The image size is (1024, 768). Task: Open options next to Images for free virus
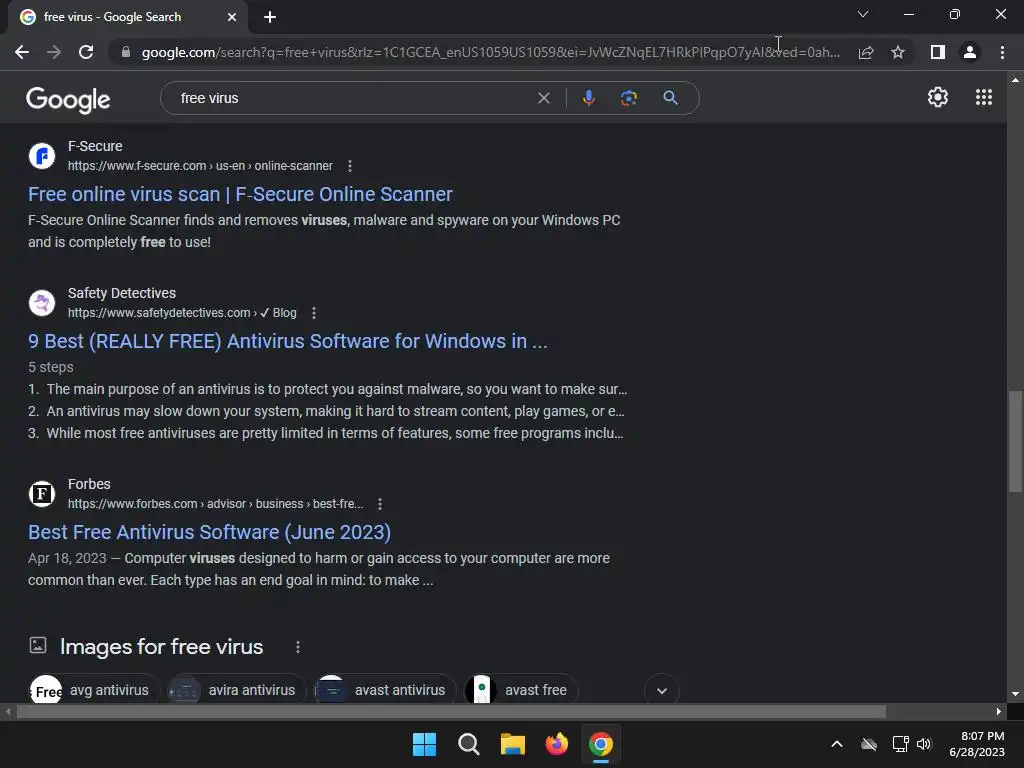pos(298,647)
